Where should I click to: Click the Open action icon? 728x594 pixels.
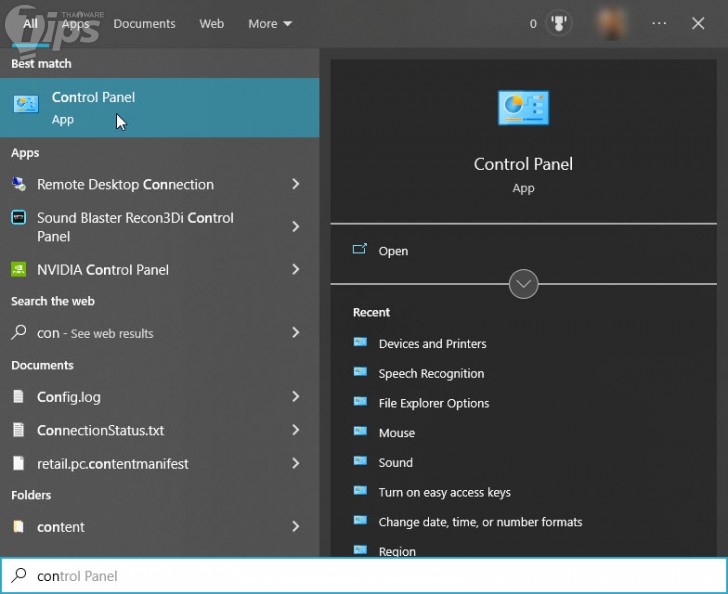(360, 249)
